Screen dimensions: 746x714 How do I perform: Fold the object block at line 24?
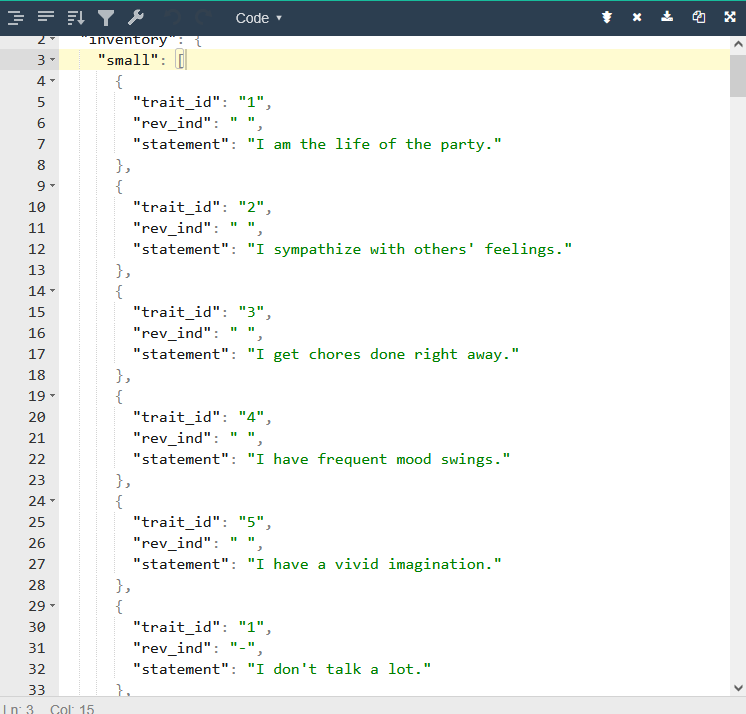52,501
